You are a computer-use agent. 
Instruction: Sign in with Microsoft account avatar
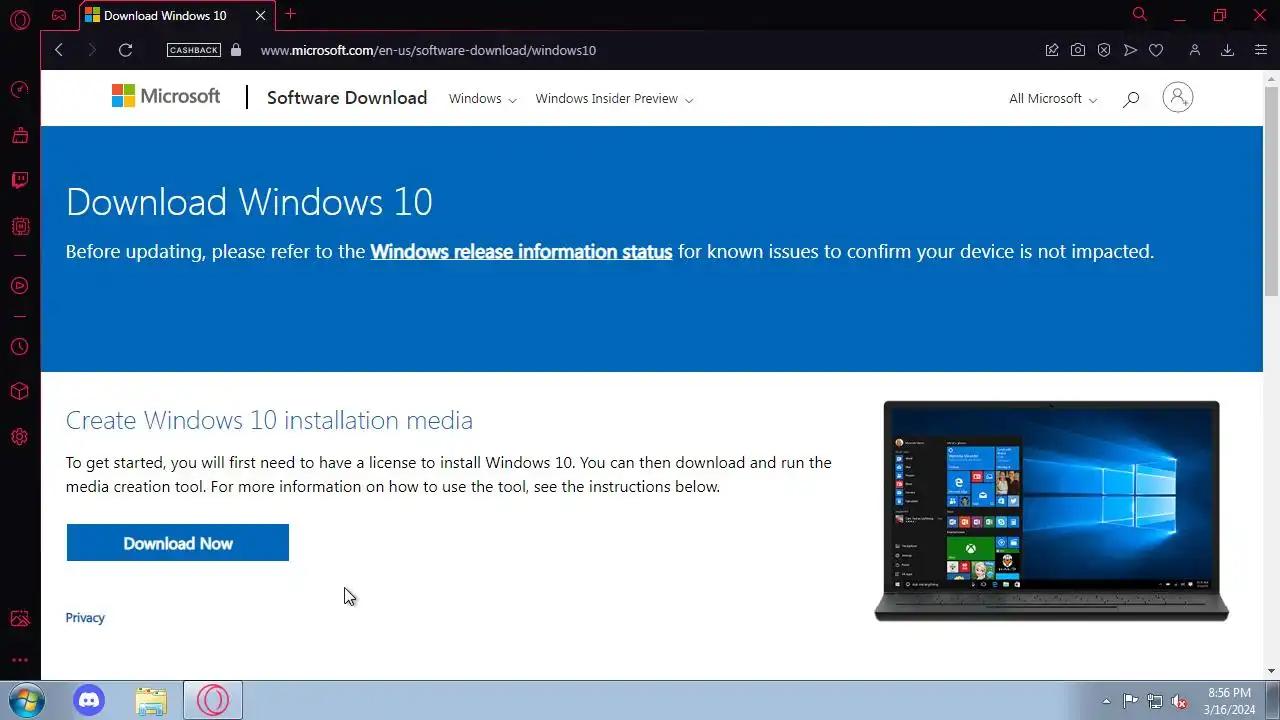click(1178, 97)
